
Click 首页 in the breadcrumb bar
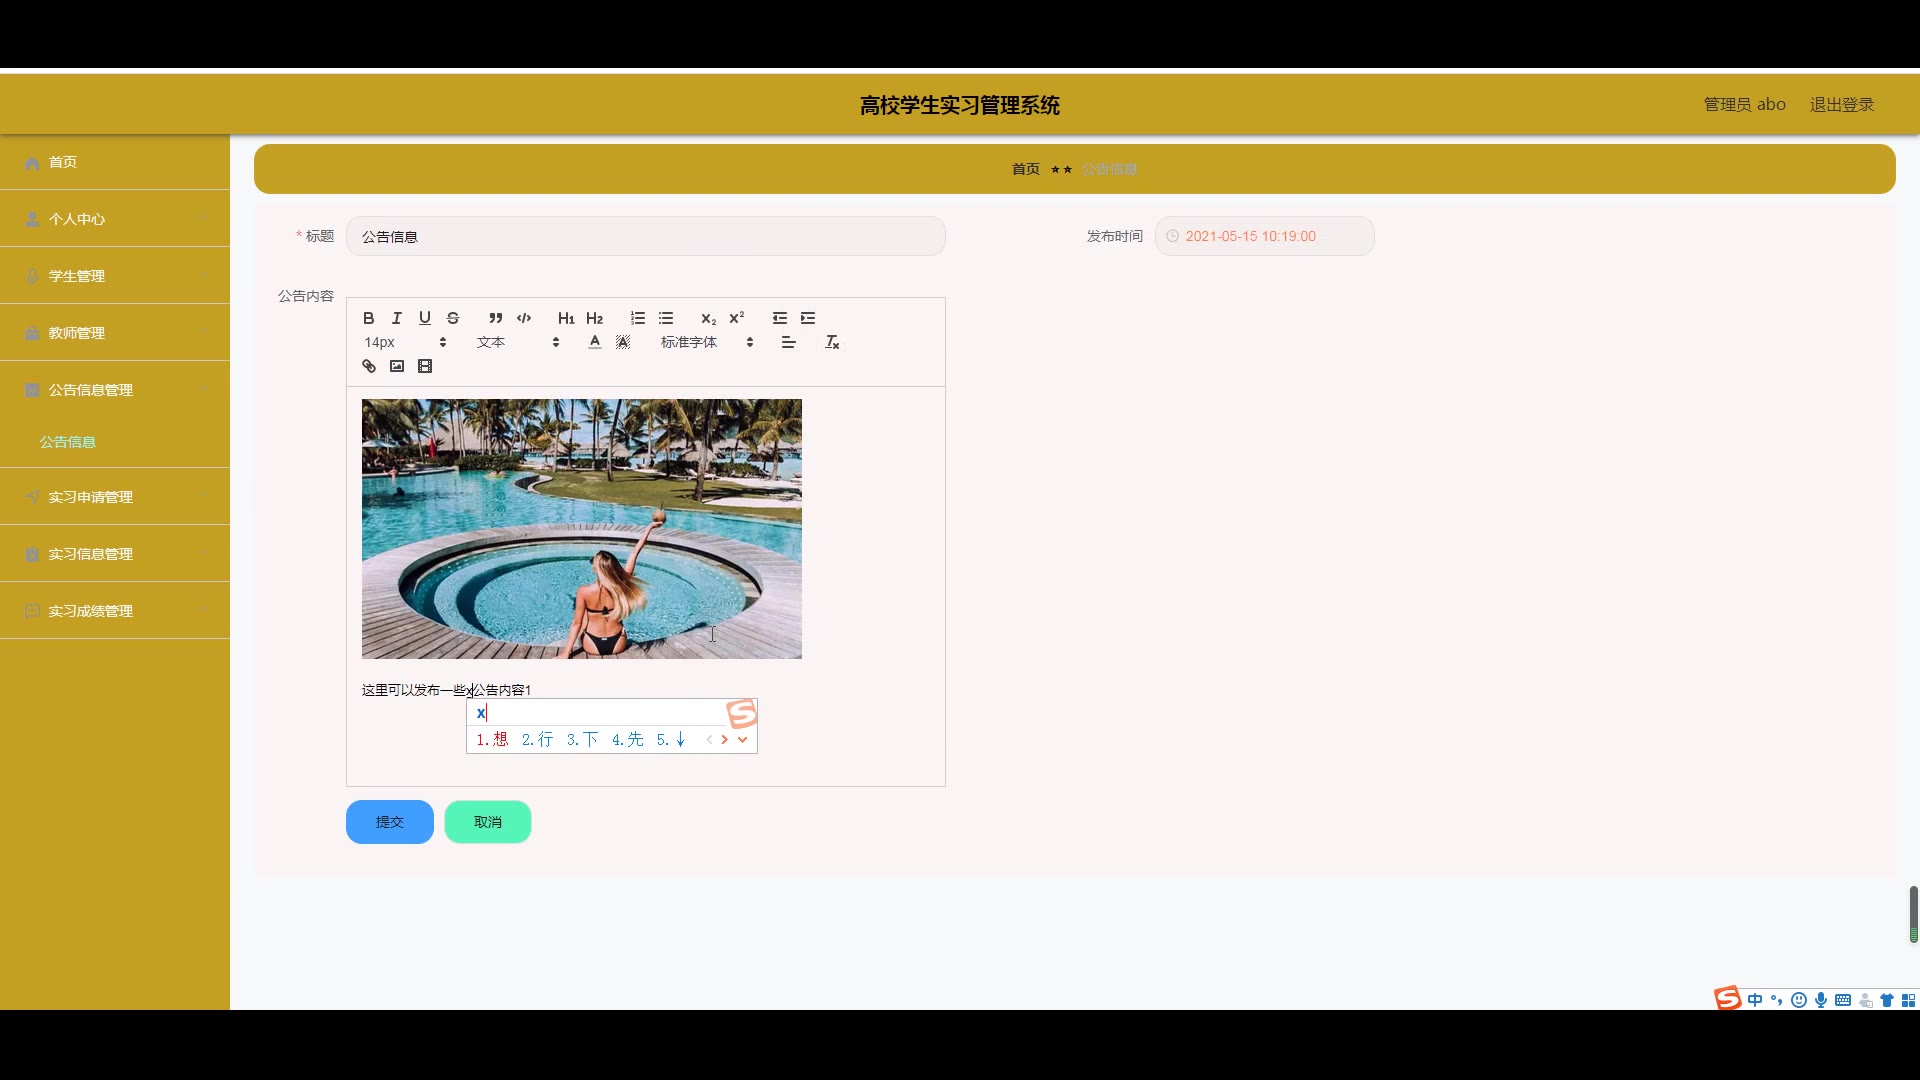[x=1026, y=169]
